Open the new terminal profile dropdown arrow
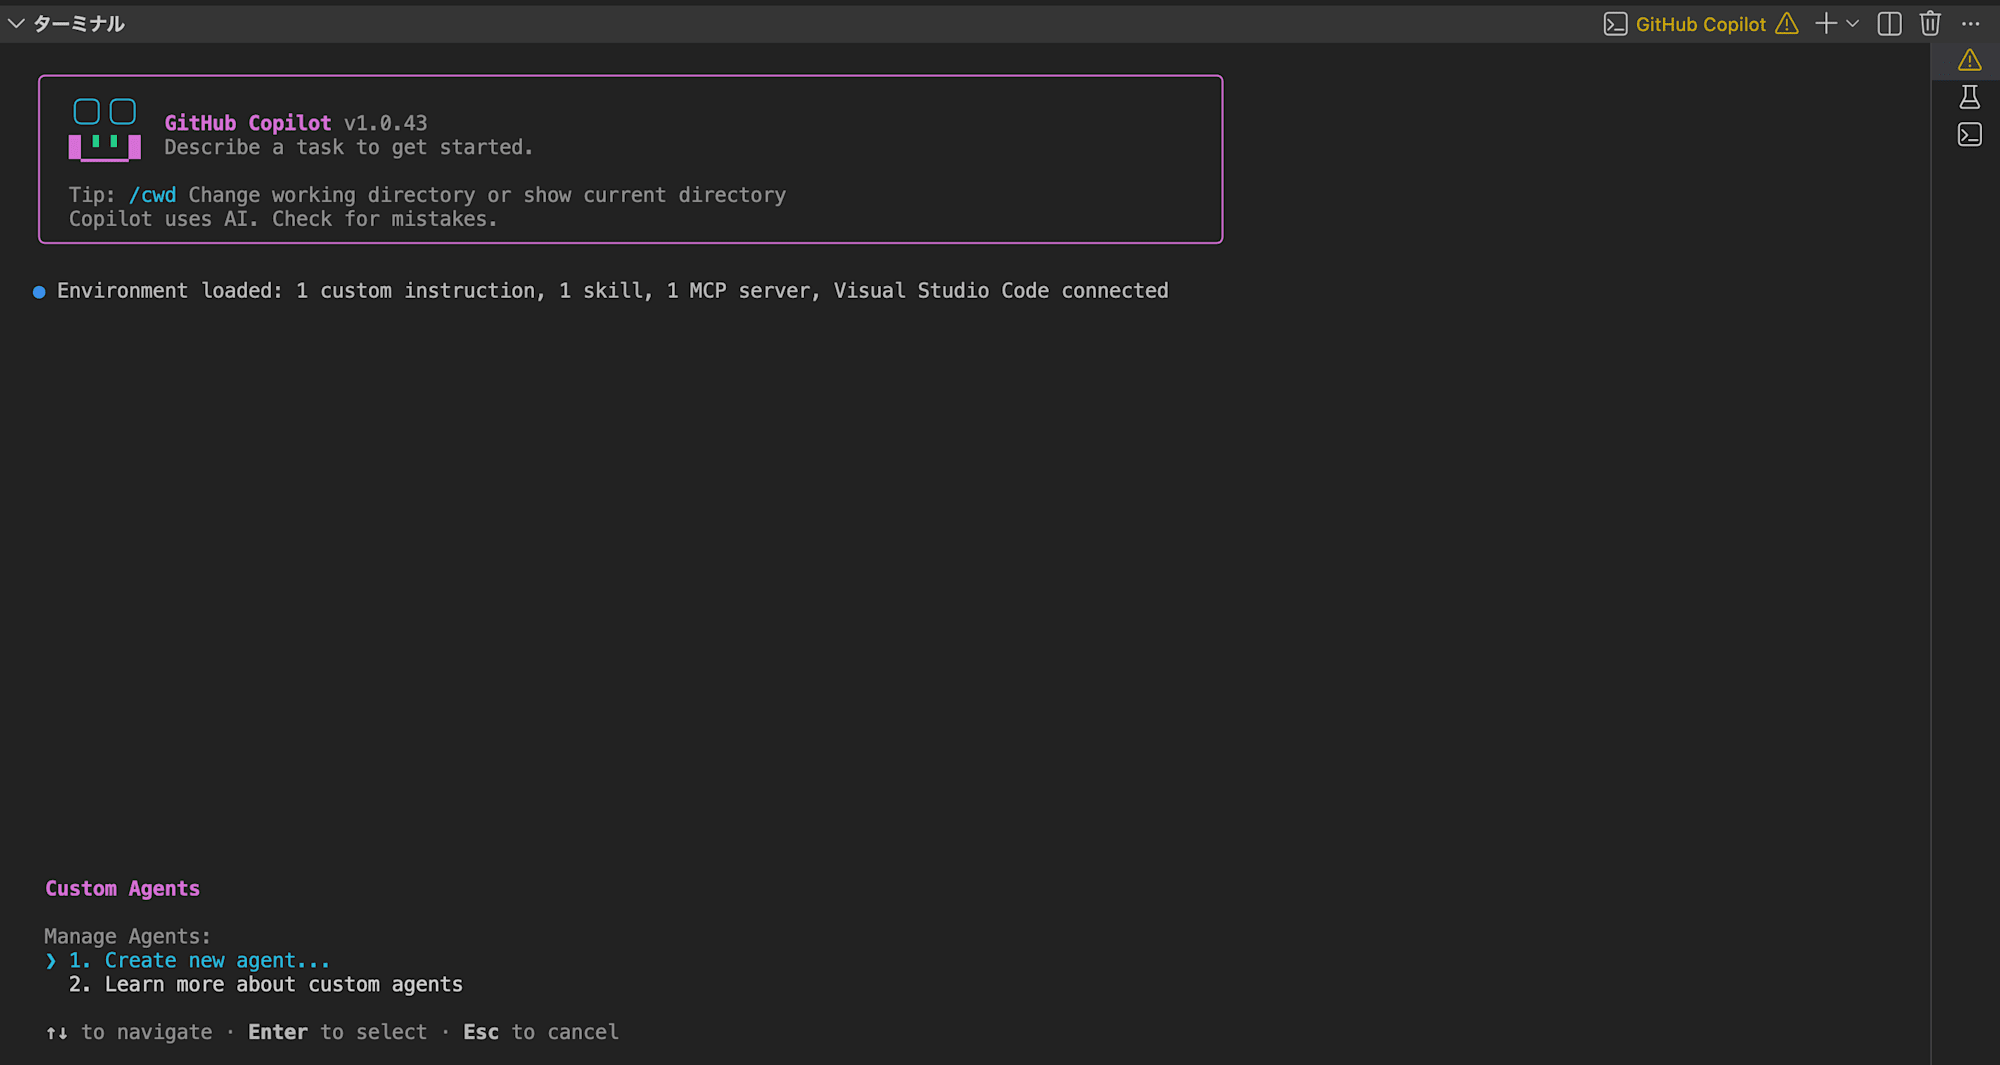This screenshot has width=2000, height=1065. tap(1852, 24)
